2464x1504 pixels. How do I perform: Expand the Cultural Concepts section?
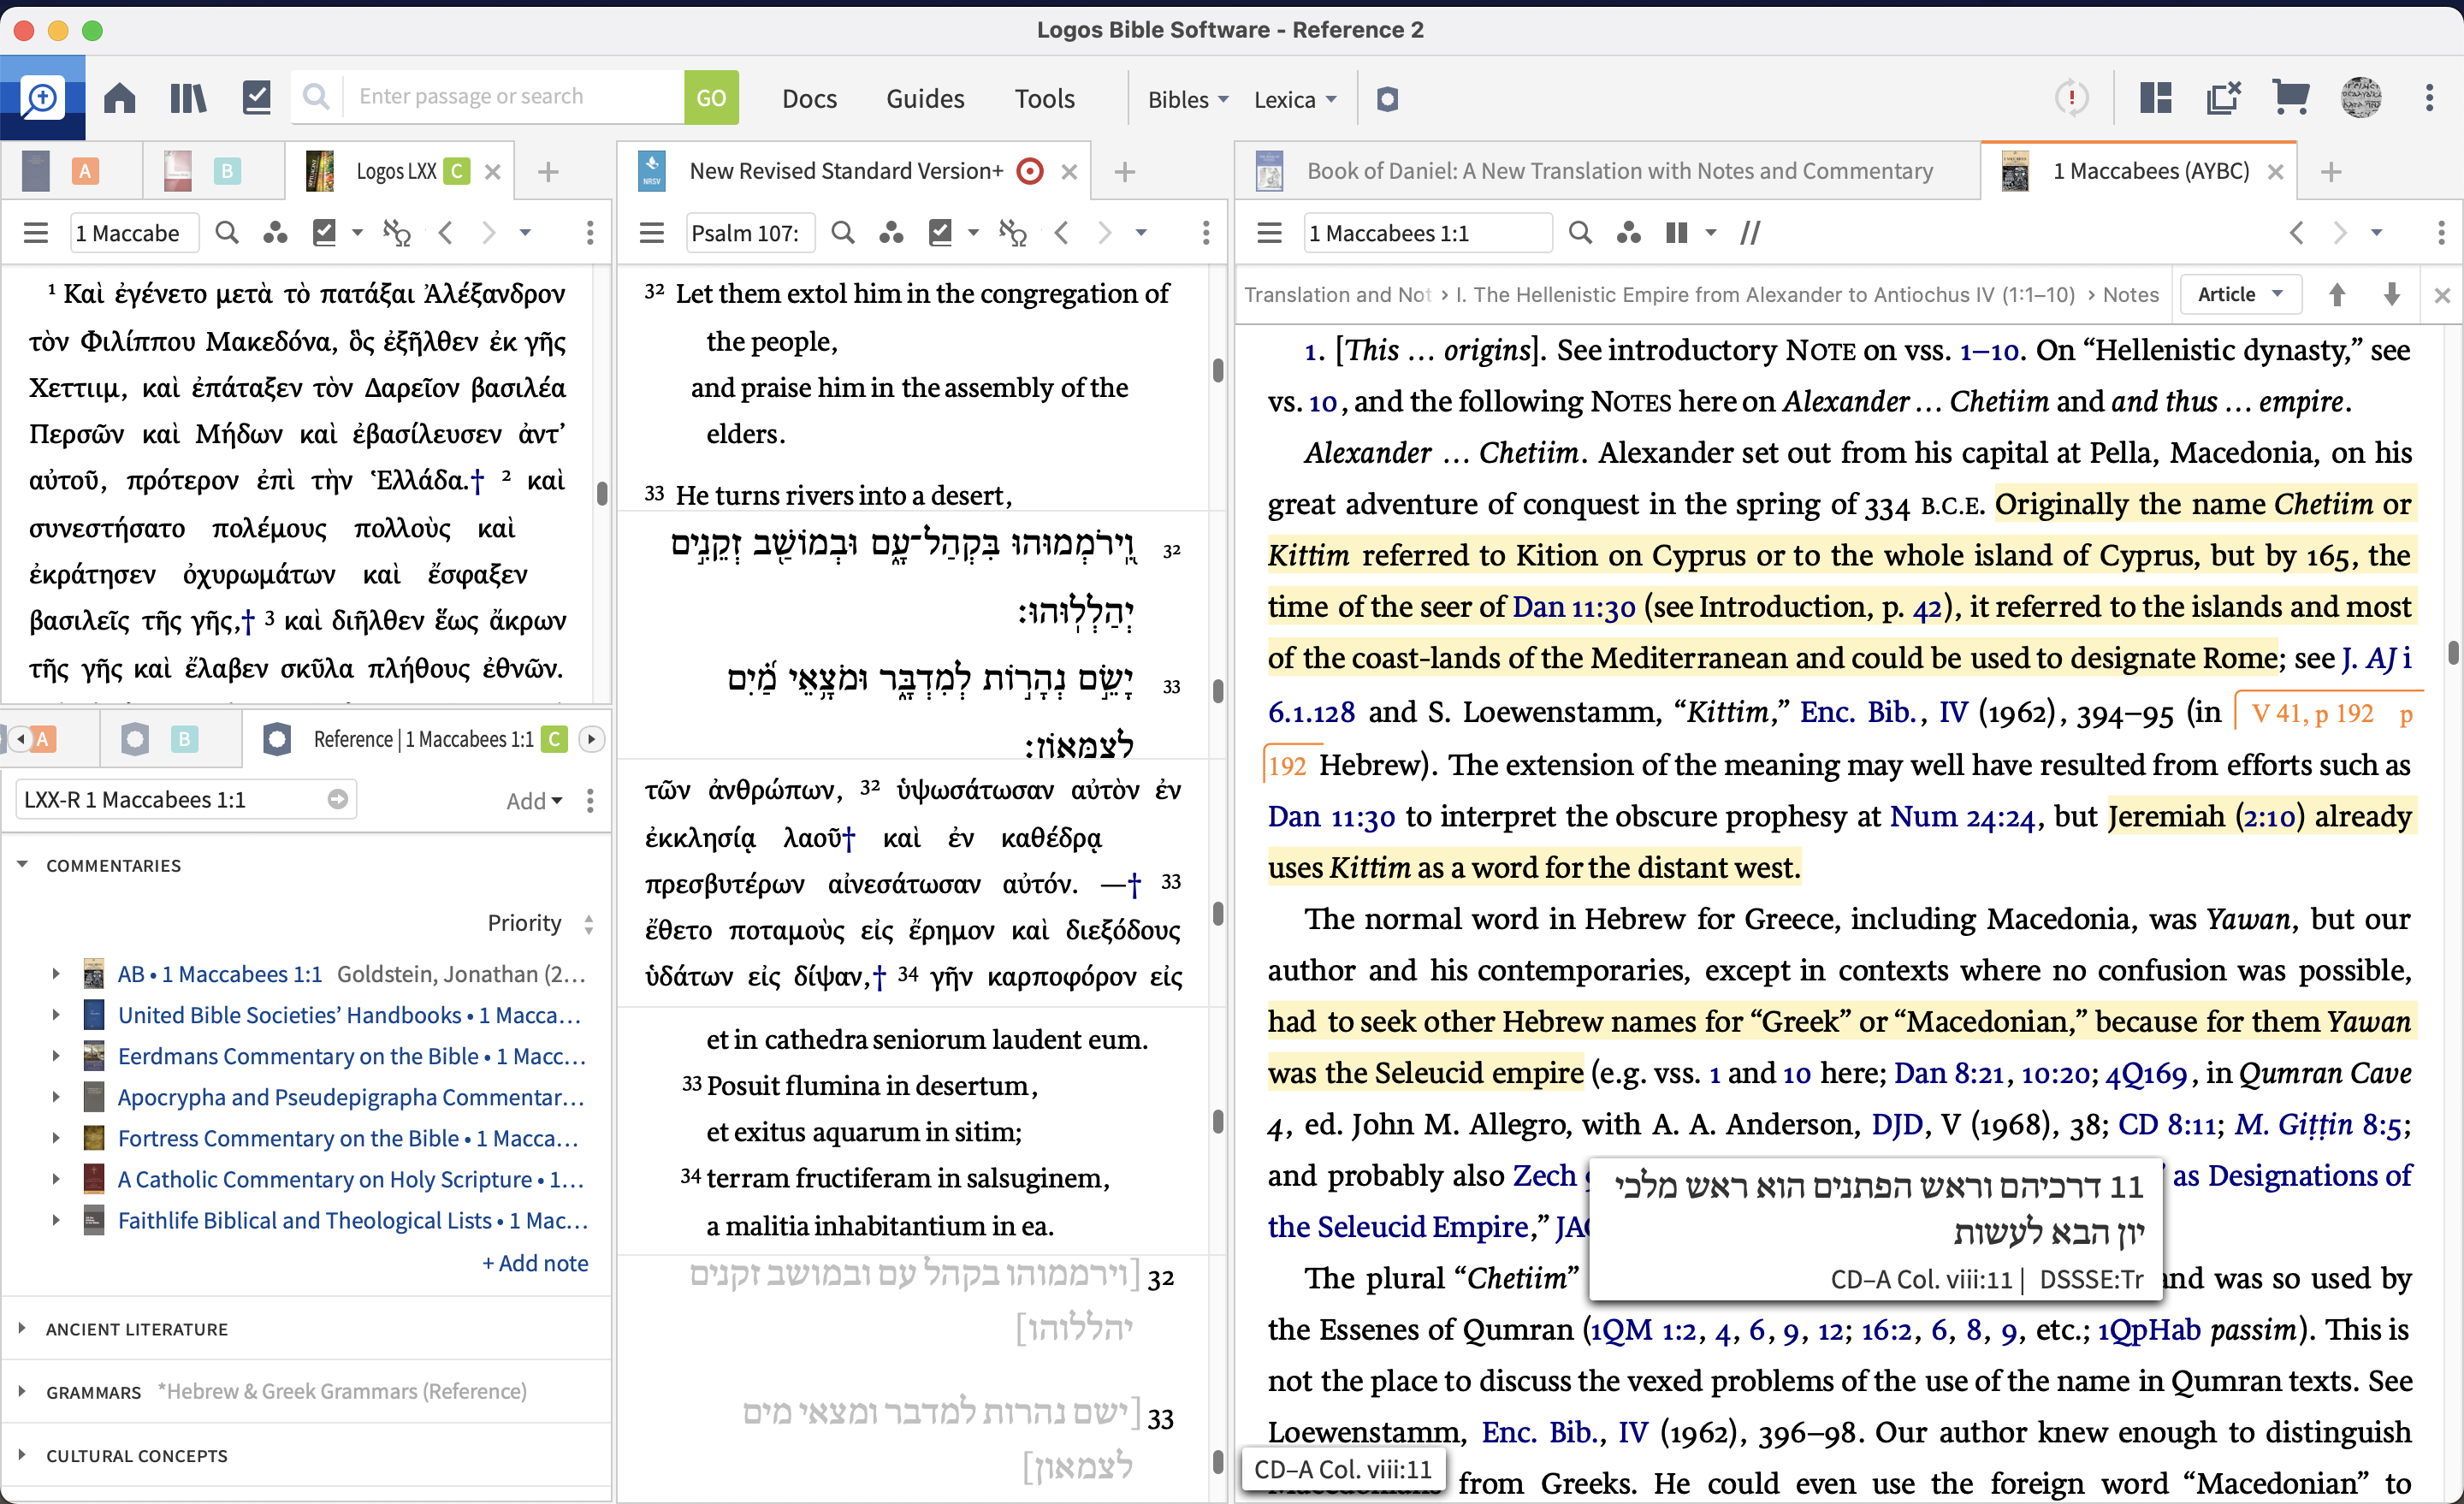tap(22, 1456)
